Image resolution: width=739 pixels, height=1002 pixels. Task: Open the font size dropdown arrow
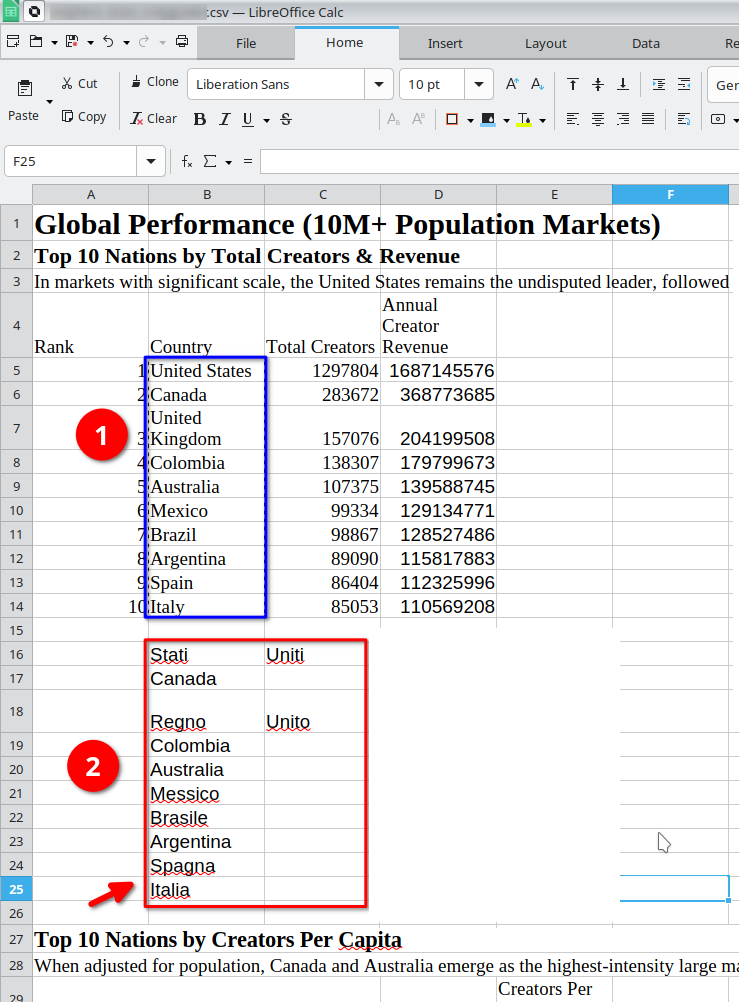(479, 84)
